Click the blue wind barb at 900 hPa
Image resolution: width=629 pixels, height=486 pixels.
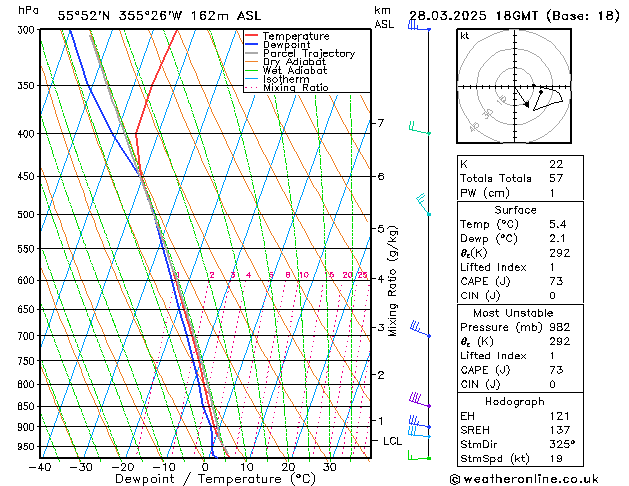coord(420,422)
